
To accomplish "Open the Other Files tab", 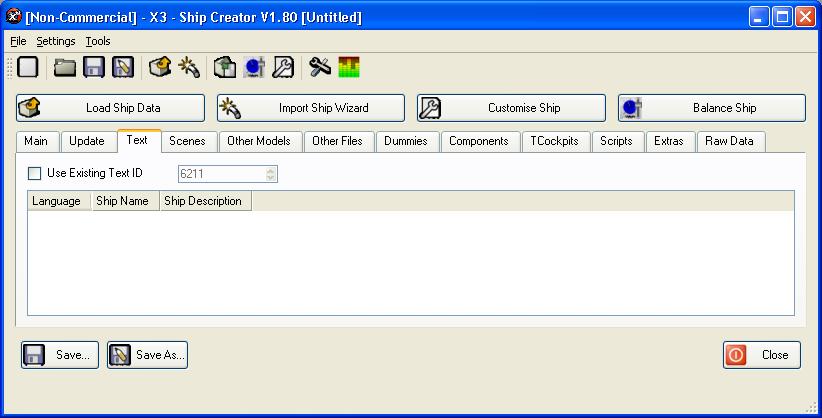I will click(x=337, y=141).
